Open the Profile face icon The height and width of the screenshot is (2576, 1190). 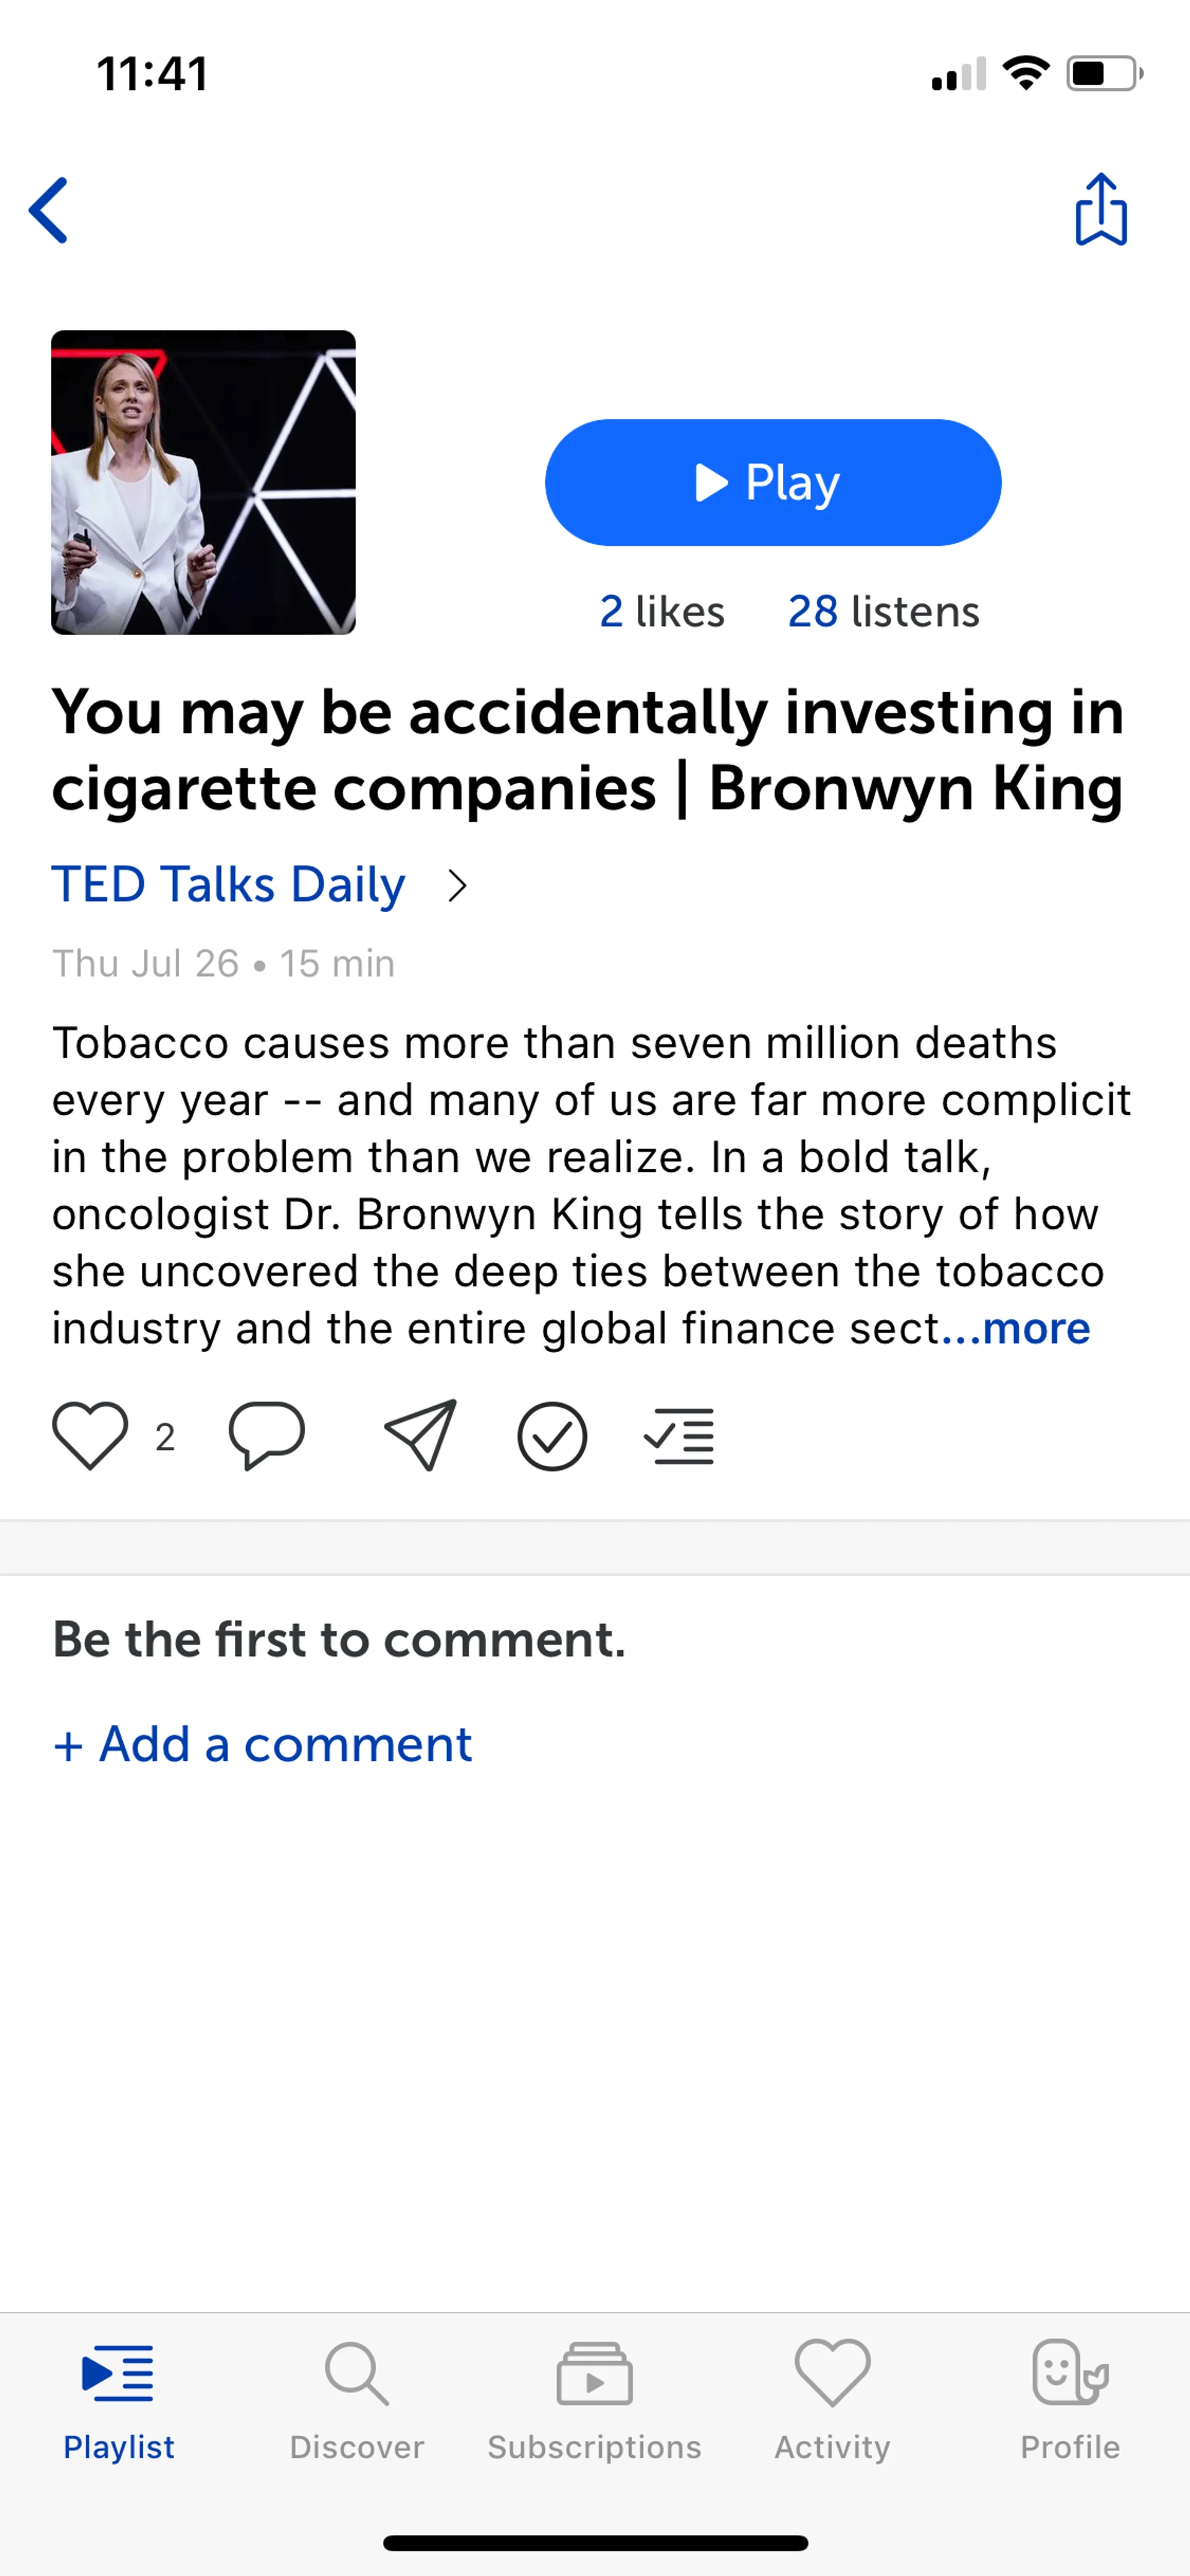pyautogui.click(x=1069, y=2373)
